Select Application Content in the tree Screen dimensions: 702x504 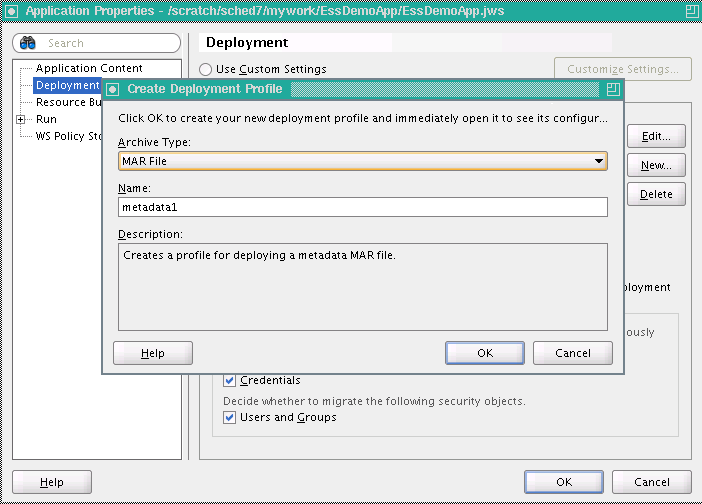(89, 68)
